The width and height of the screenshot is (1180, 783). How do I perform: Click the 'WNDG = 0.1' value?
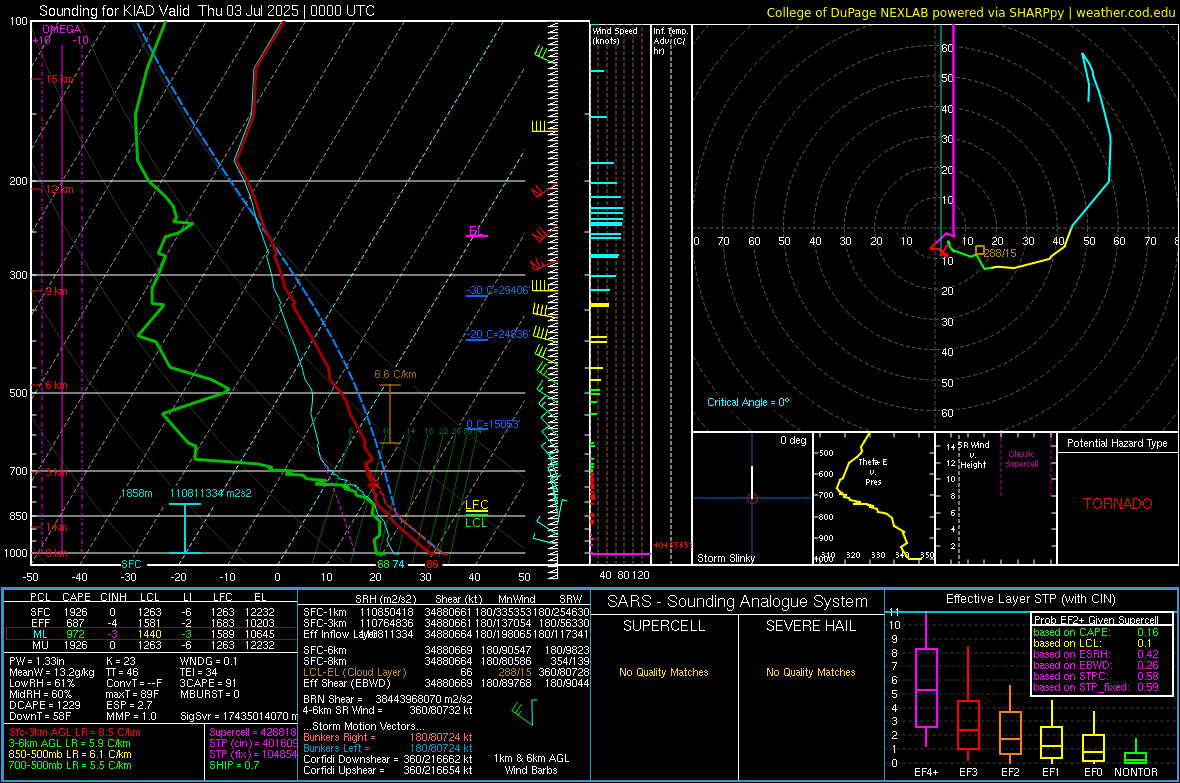click(208, 661)
